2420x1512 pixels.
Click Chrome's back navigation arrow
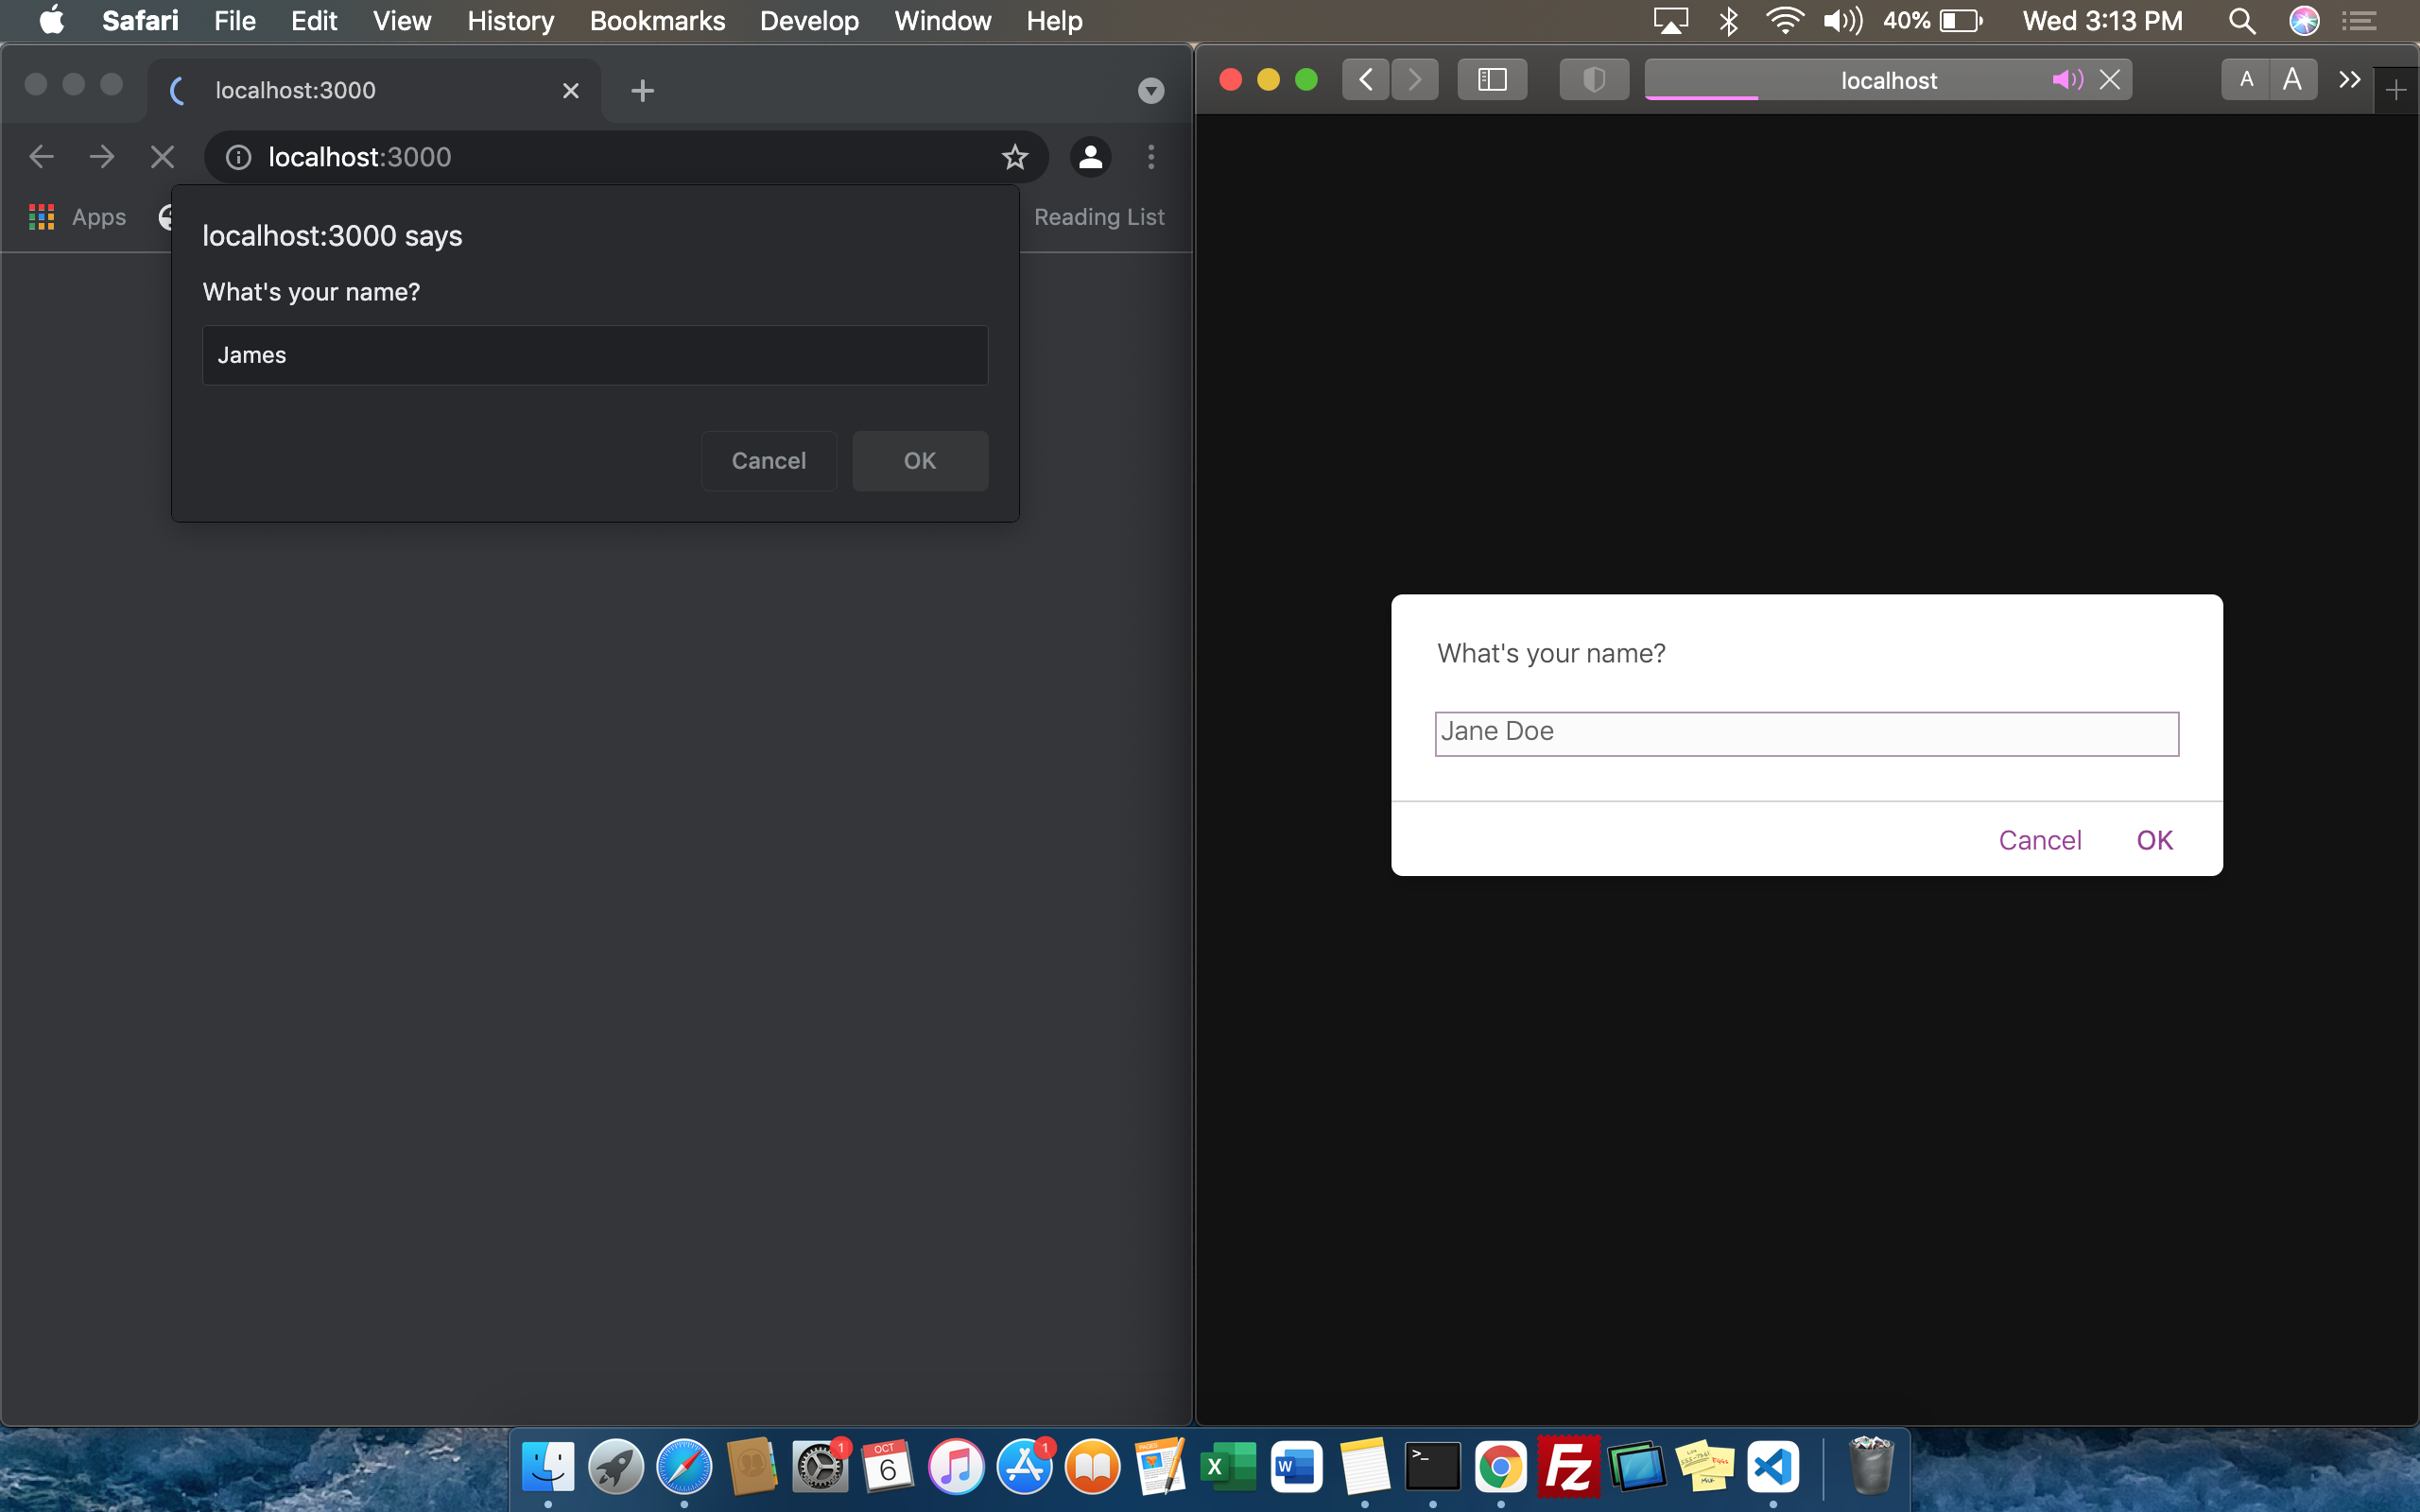coord(40,156)
